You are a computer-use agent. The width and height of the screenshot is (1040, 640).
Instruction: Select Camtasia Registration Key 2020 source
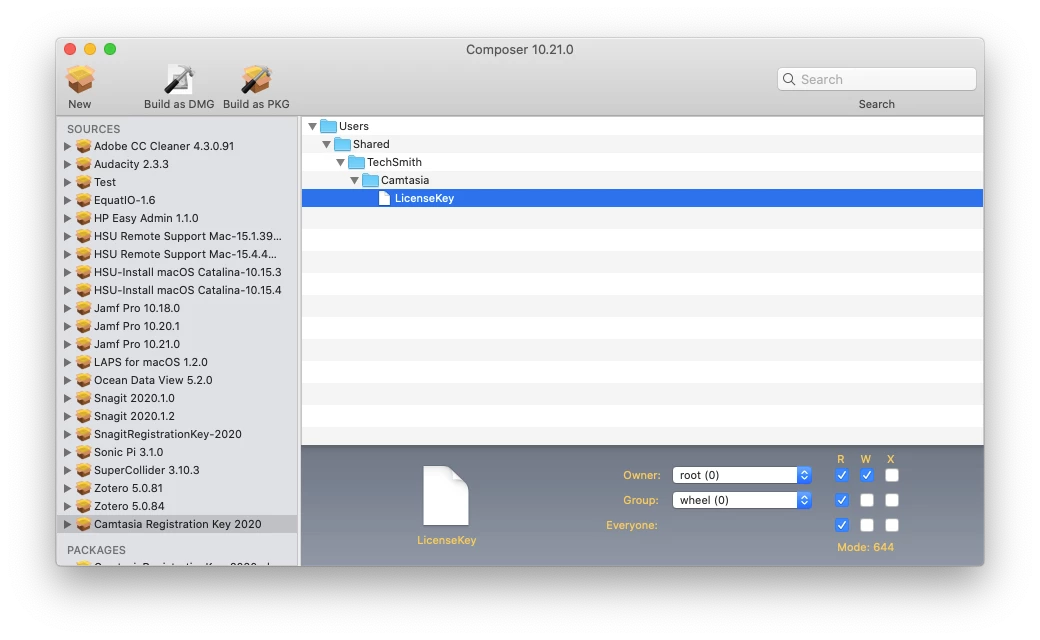pyautogui.click(x=178, y=524)
